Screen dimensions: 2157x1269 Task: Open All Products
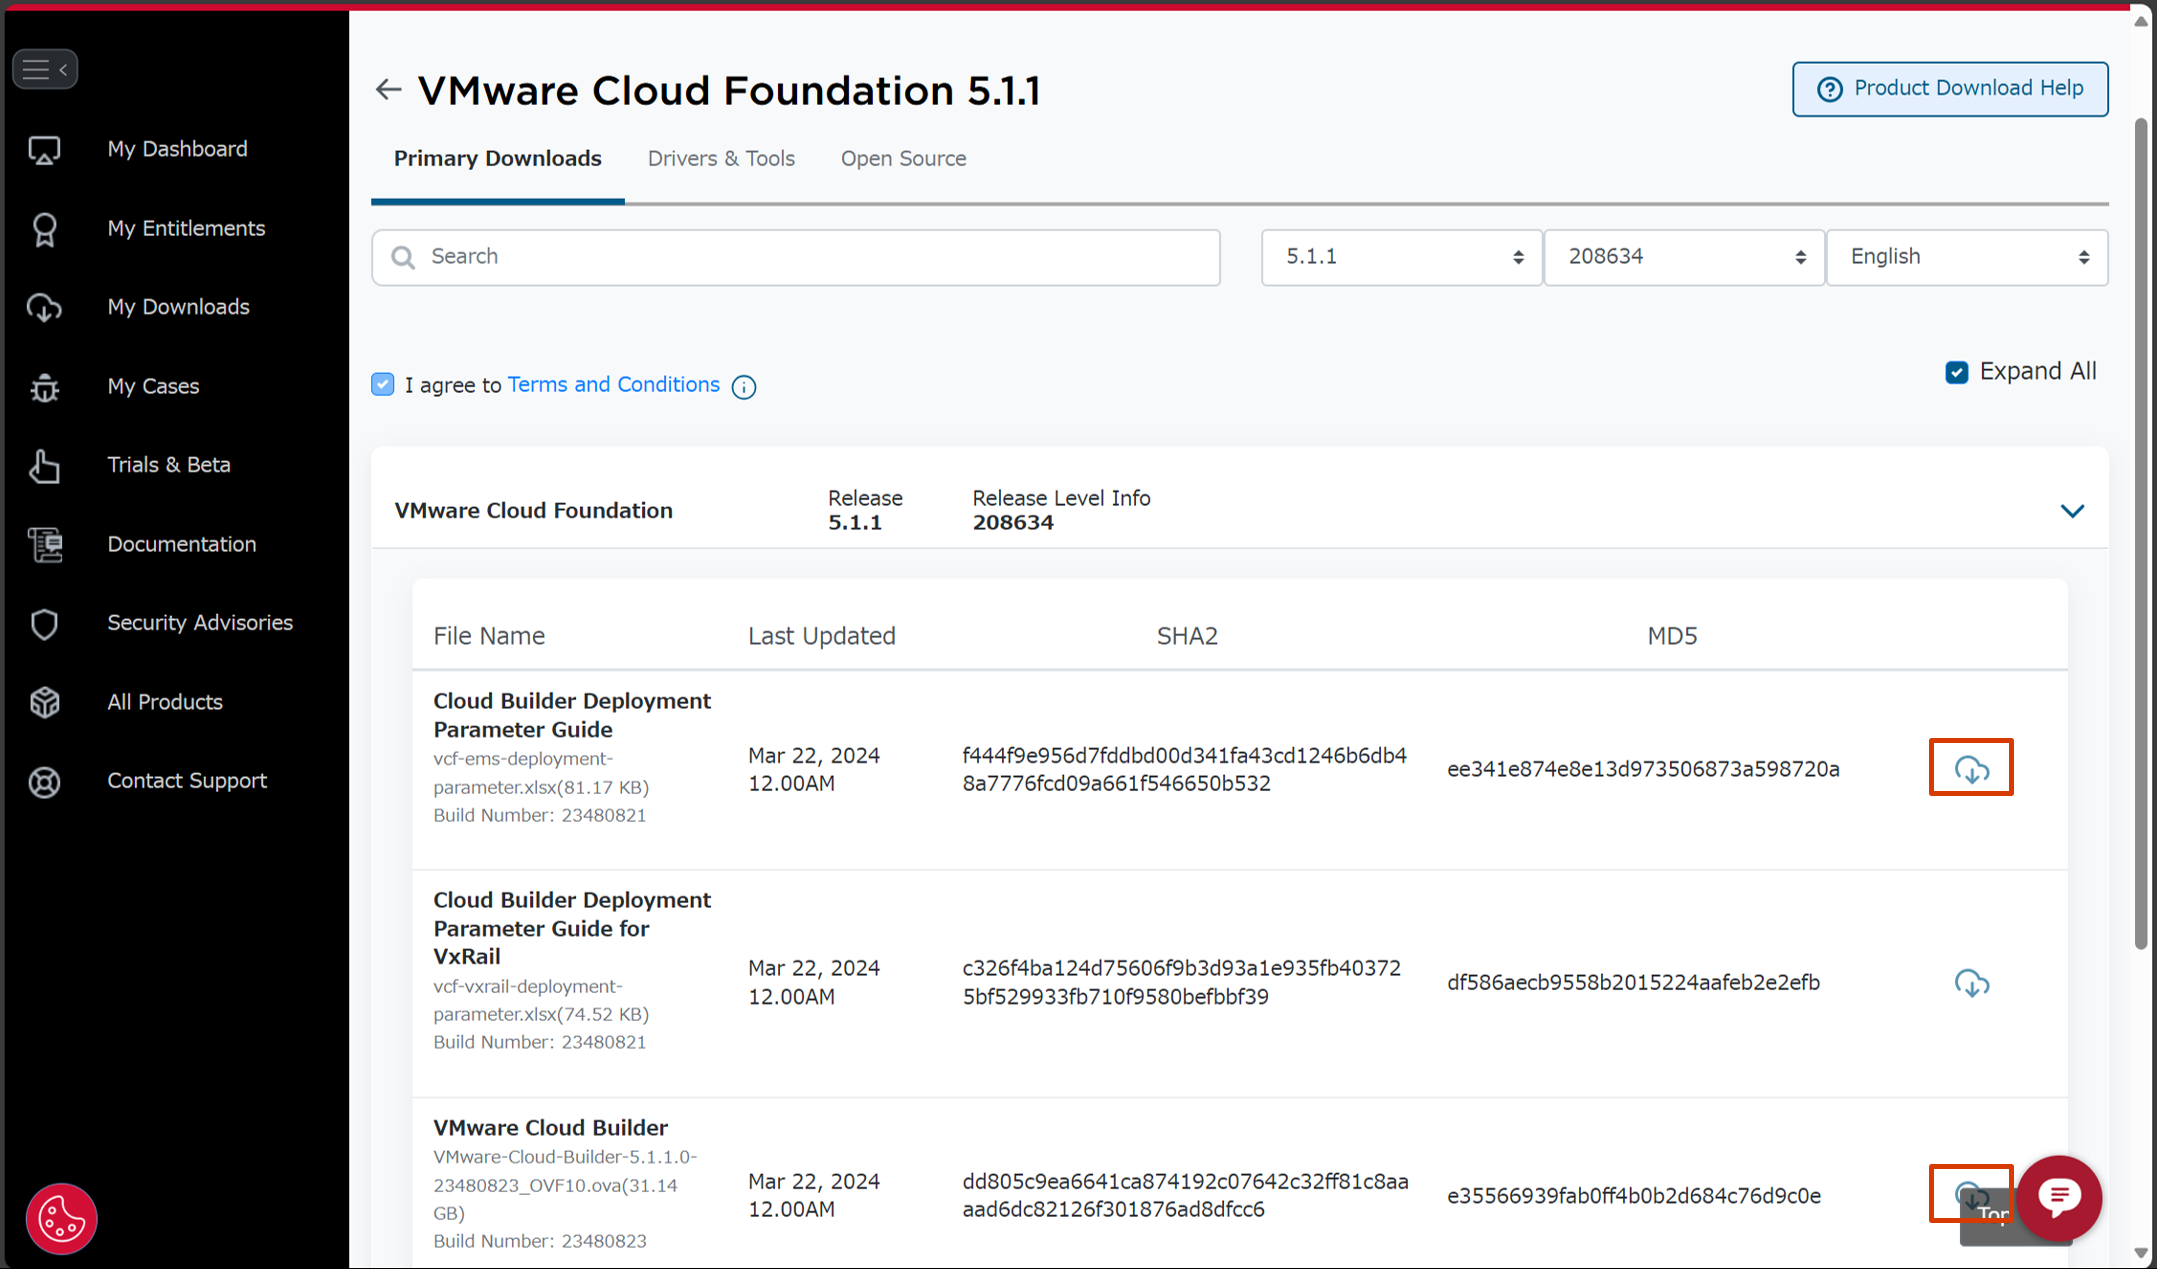coord(165,702)
